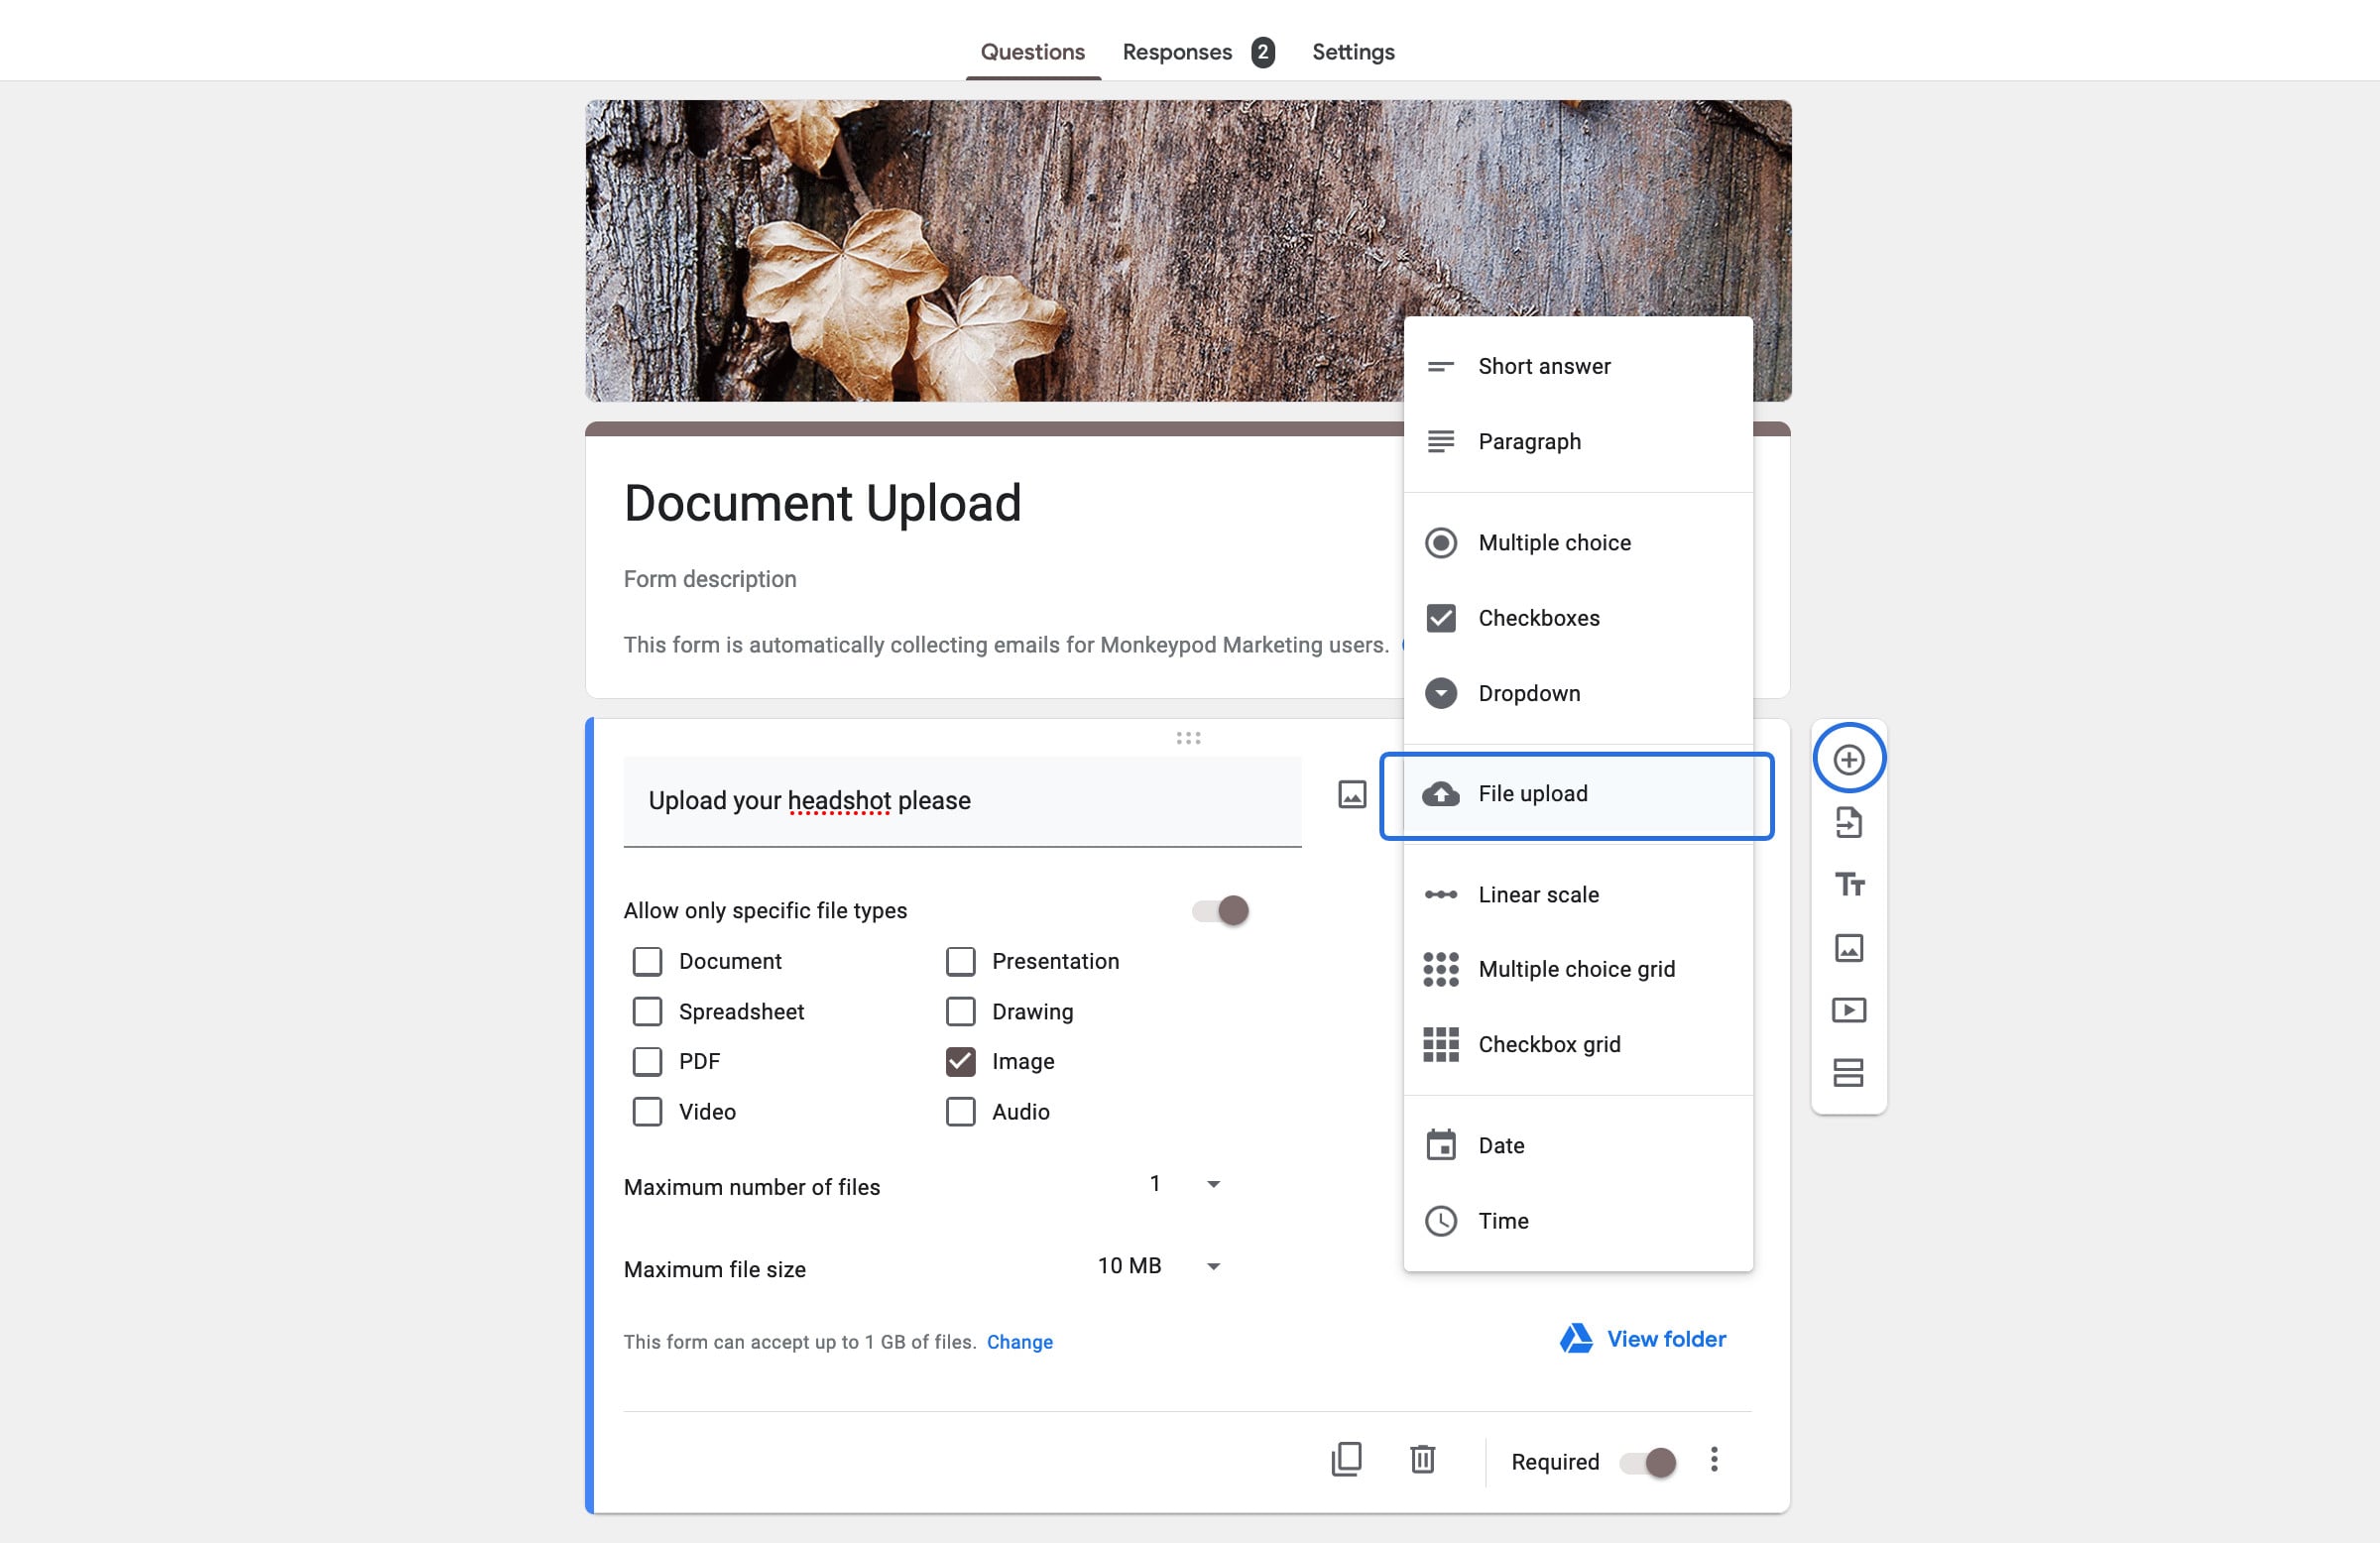2380x1543 pixels.
Task: Open the Maximum file size dropdown
Action: coord(1213,1266)
